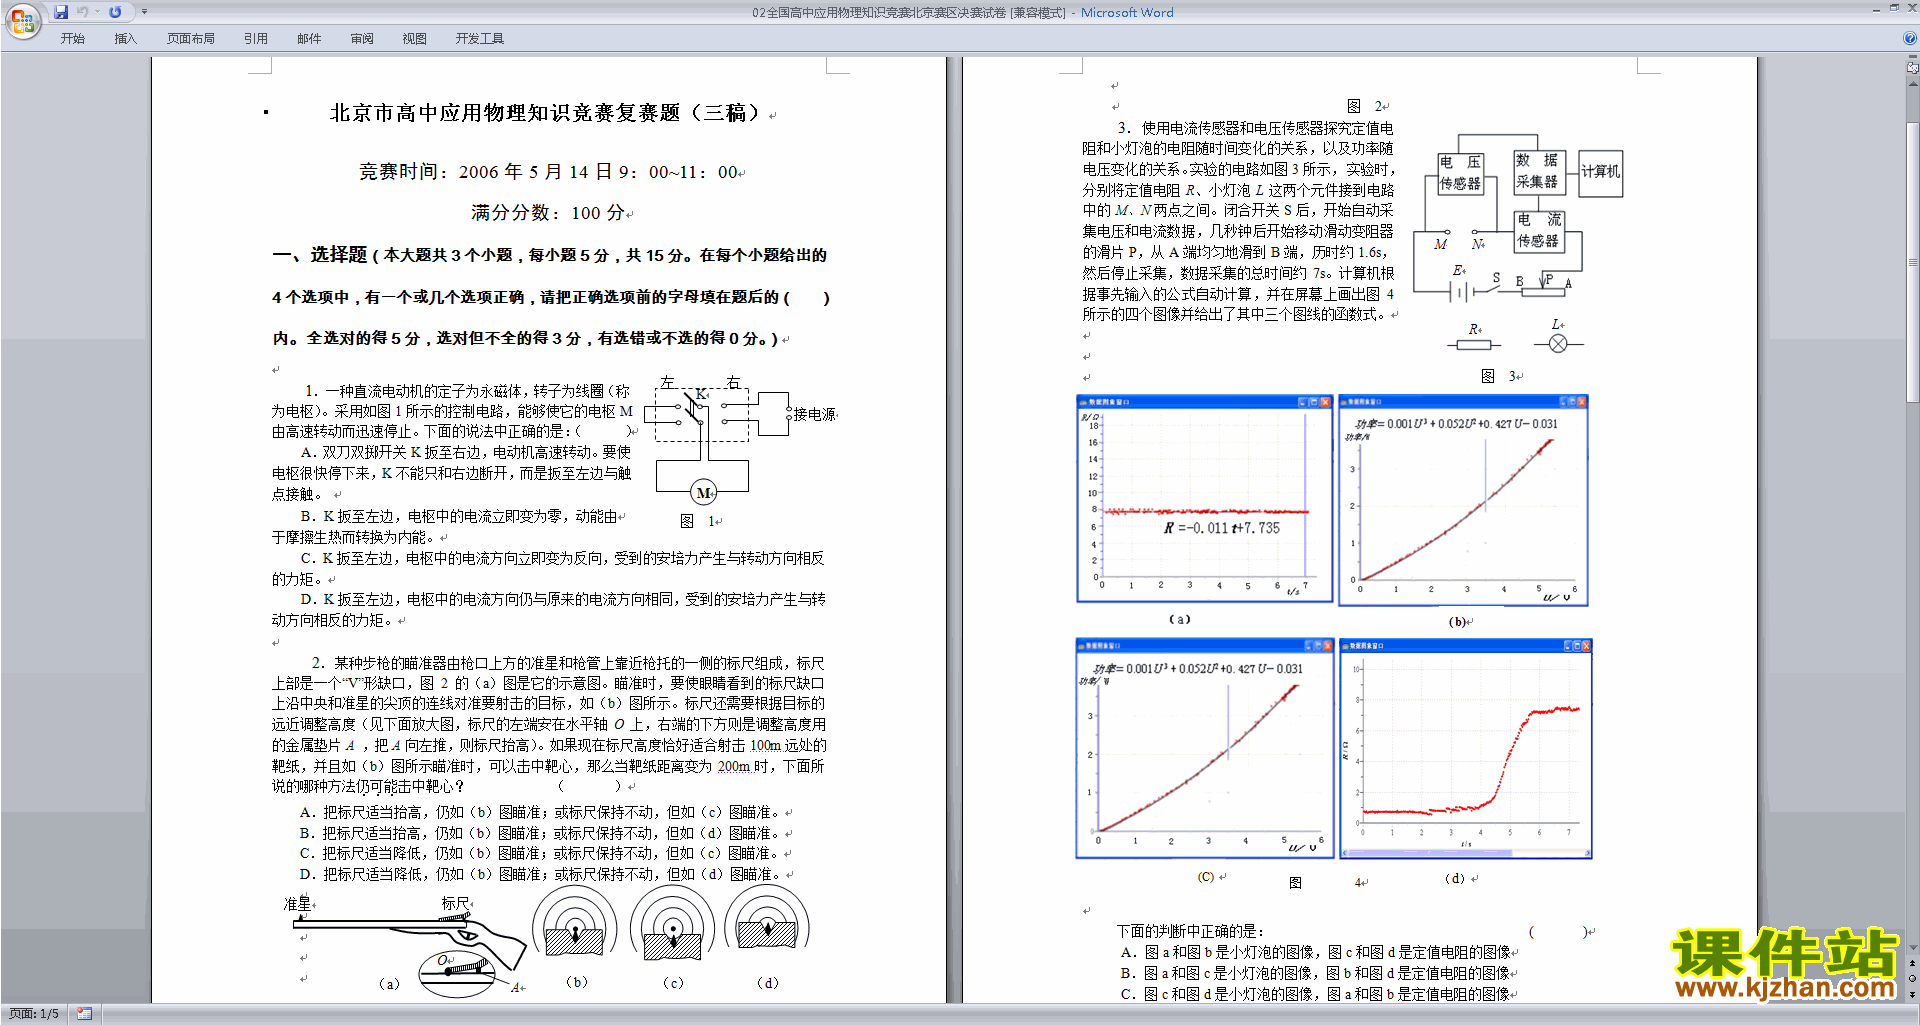Undo the last action
Viewport: 1920px width, 1025px height.
click(82, 12)
